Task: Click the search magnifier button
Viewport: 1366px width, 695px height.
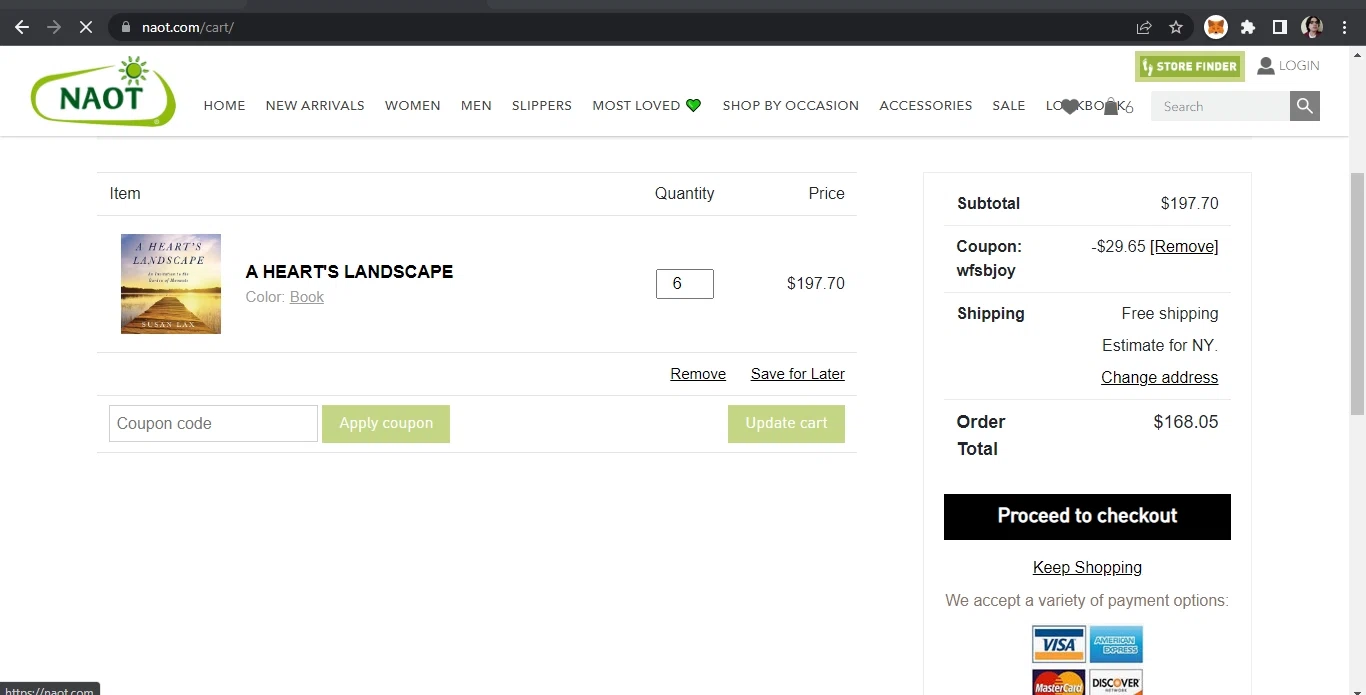Action: 1304,106
